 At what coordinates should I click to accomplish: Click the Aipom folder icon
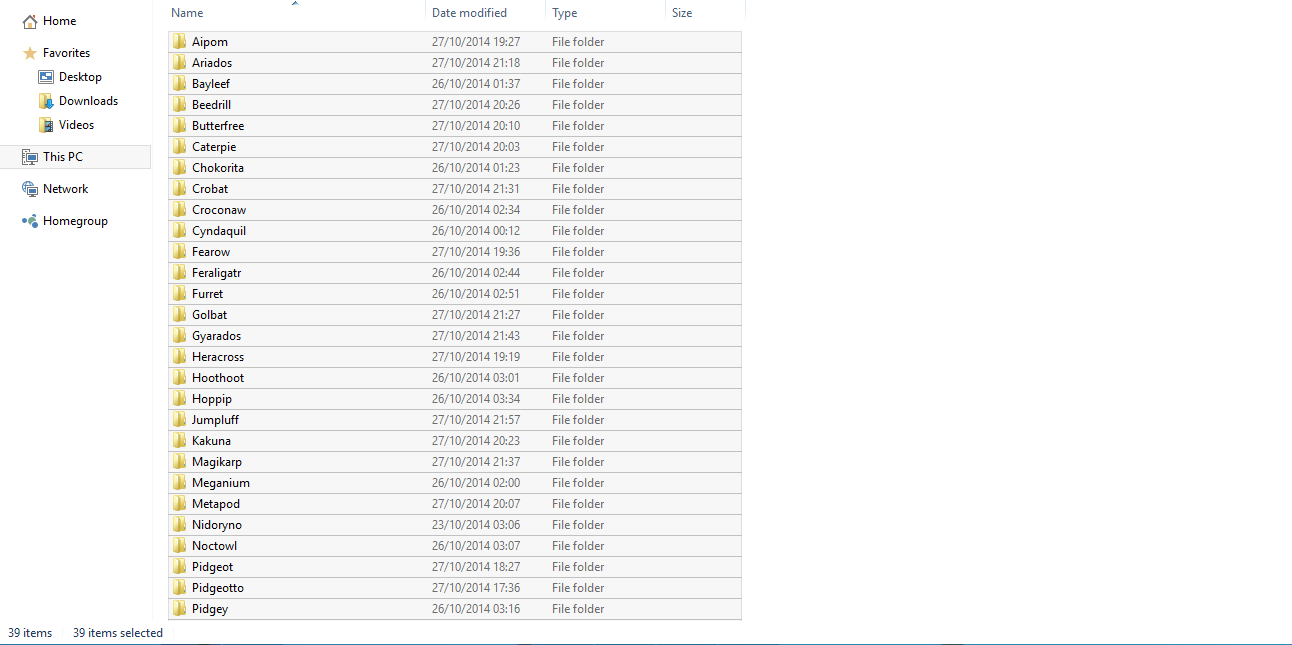click(x=180, y=42)
